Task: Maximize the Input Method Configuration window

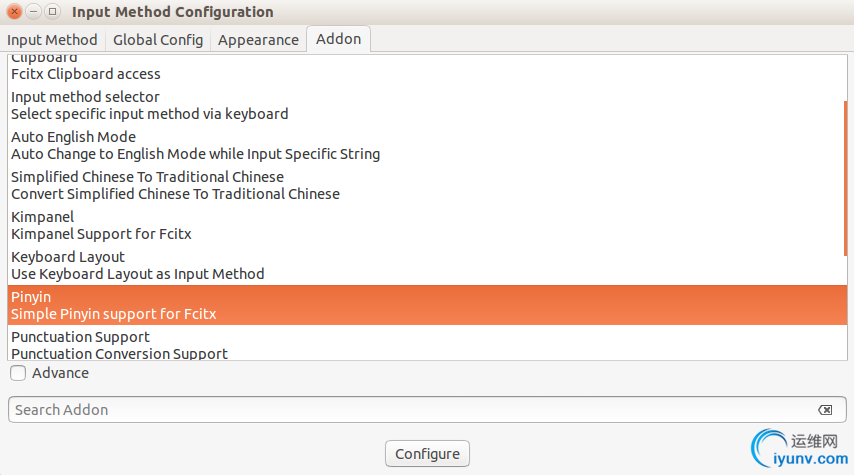Action: click(x=52, y=11)
